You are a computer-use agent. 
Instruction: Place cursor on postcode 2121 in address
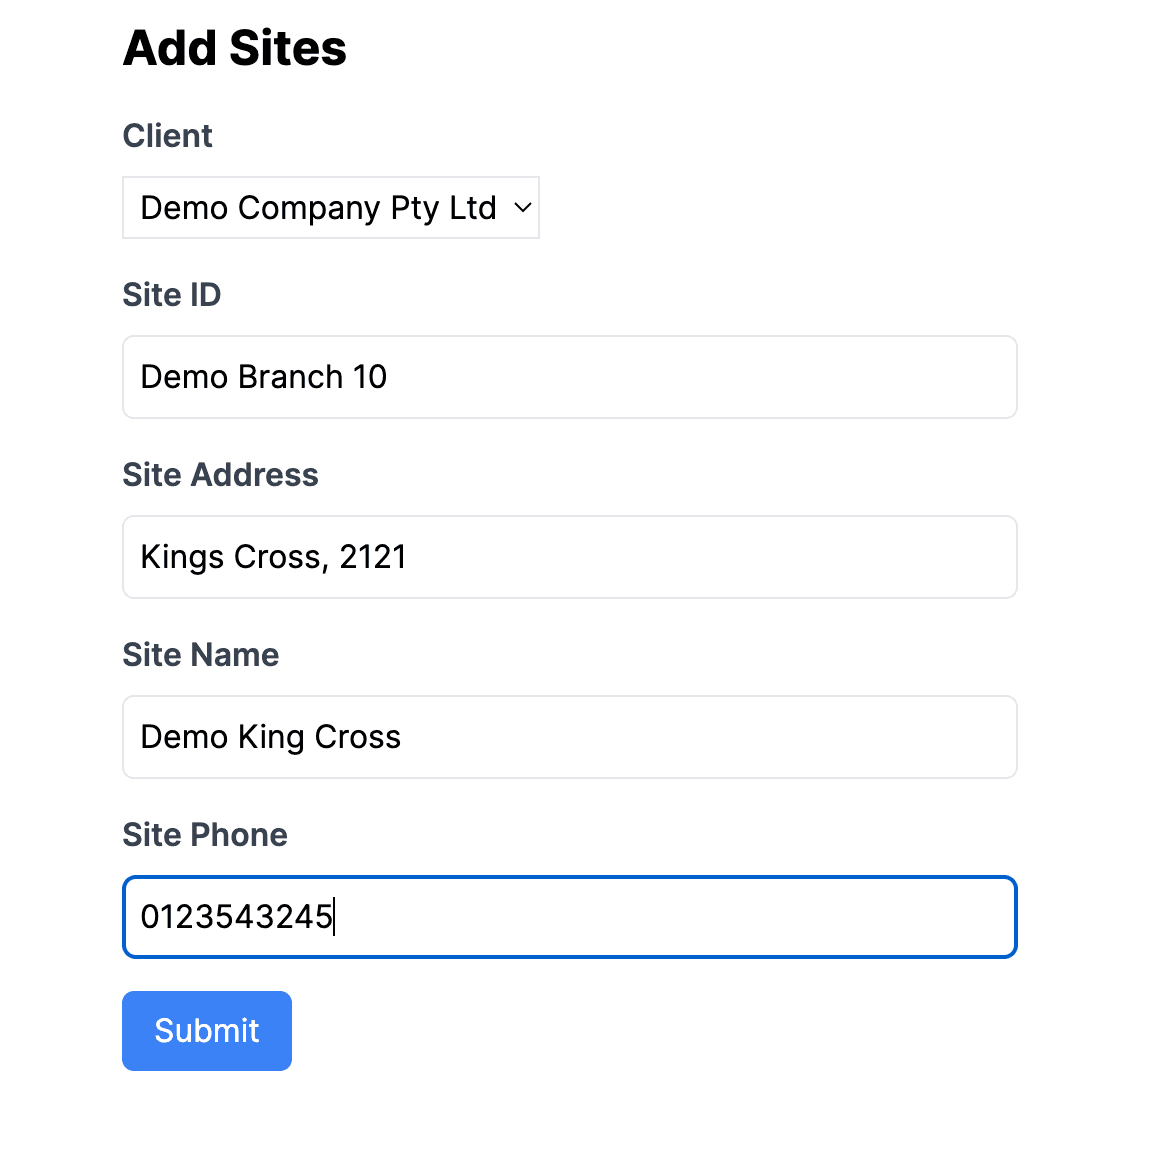click(373, 557)
